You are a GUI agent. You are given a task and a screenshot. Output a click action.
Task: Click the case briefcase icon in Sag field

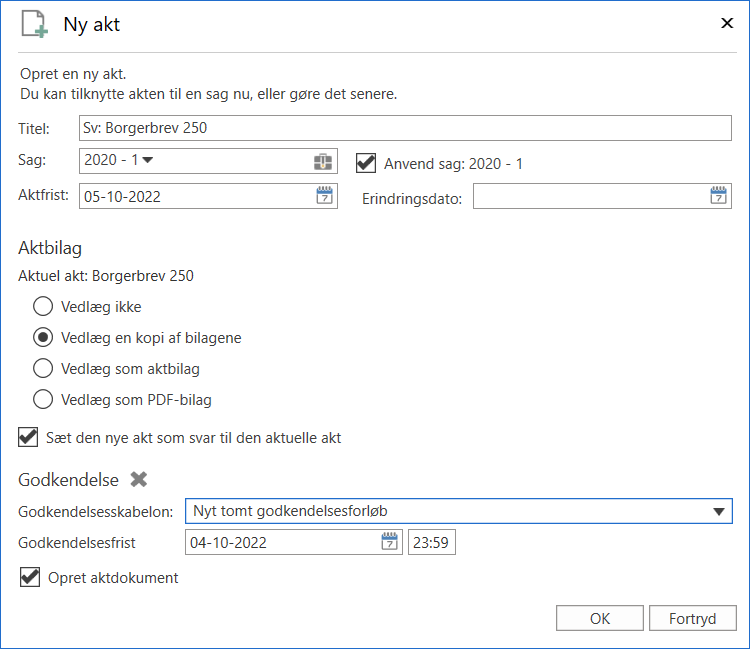click(x=322, y=162)
